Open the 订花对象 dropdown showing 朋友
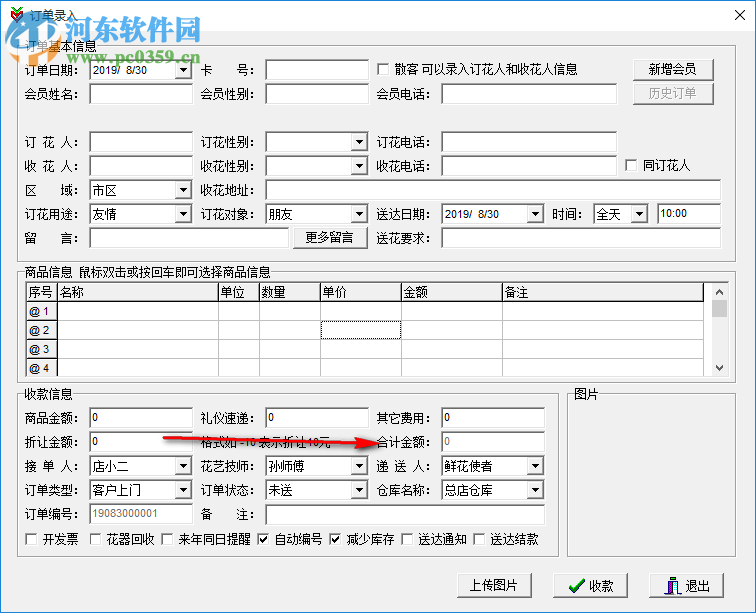 pos(359,214)
